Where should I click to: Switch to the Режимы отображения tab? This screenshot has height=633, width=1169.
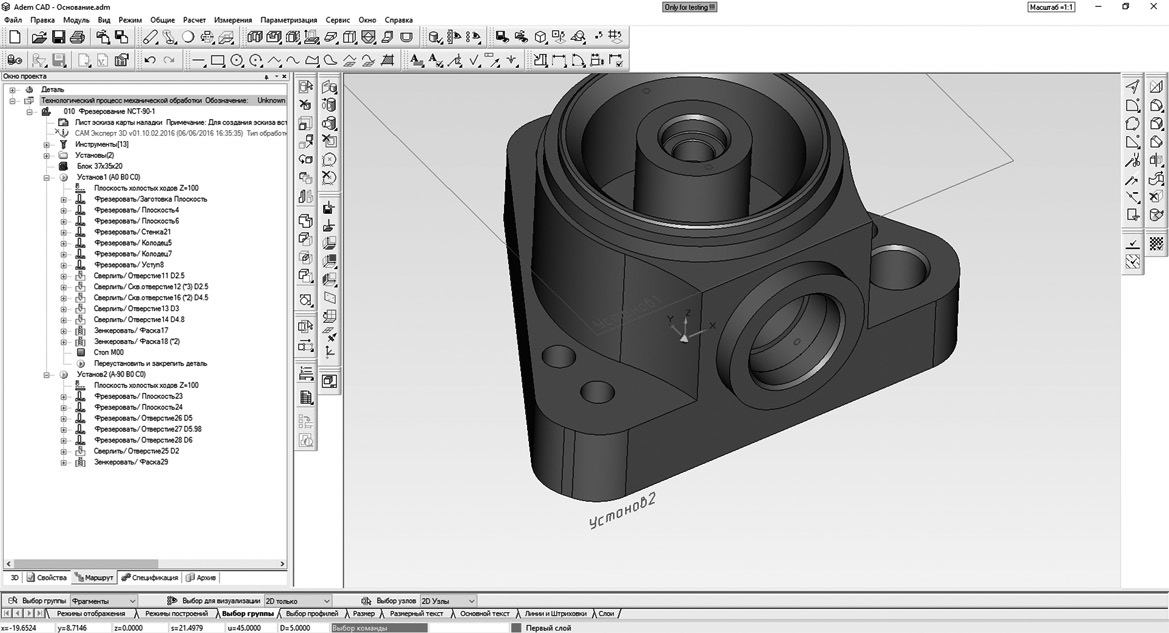91,613
